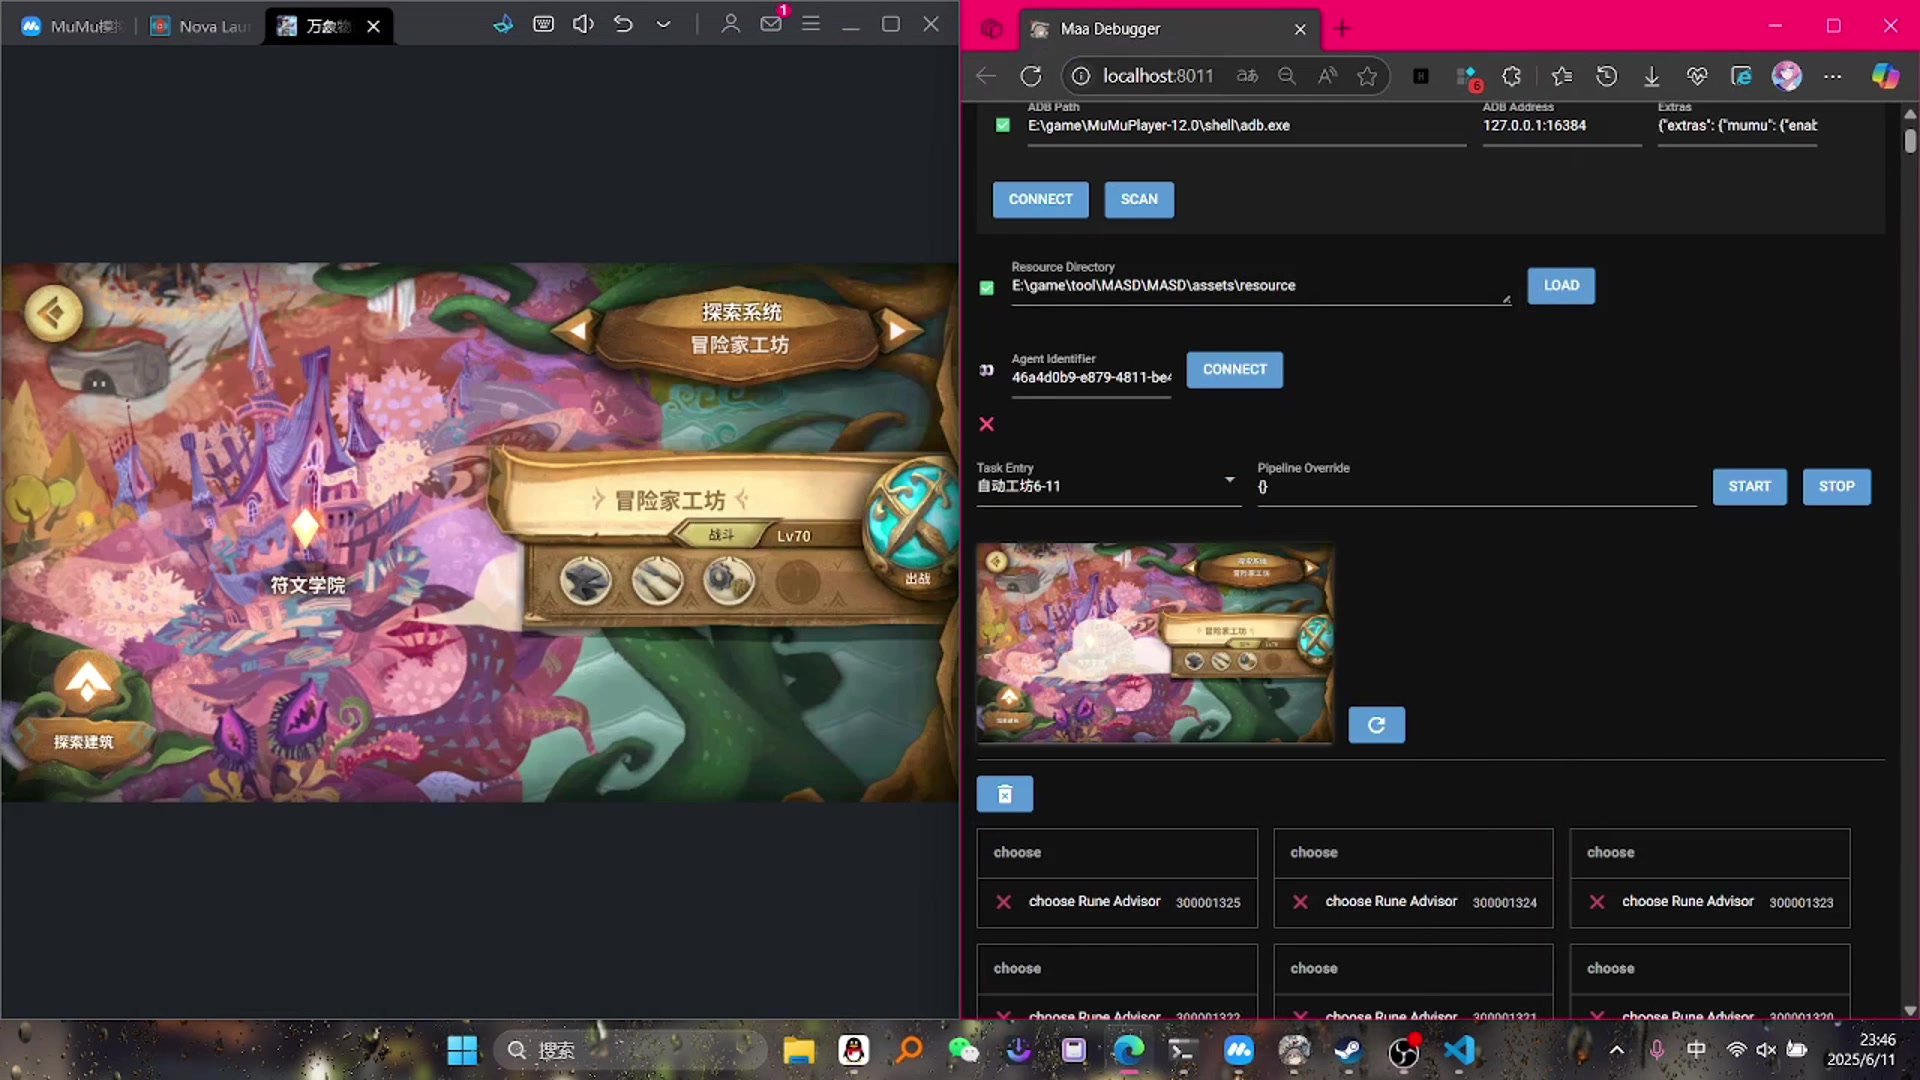Open browser downloads icon

[x=1652, y=76]
